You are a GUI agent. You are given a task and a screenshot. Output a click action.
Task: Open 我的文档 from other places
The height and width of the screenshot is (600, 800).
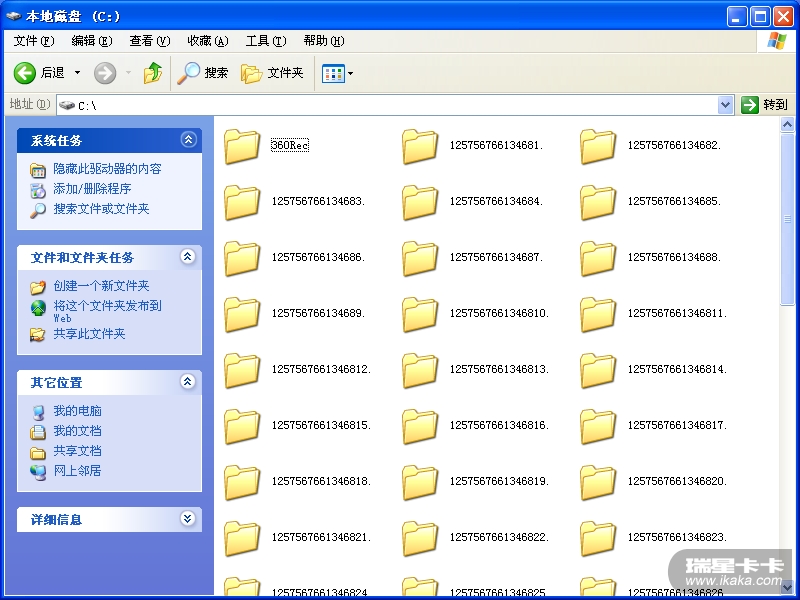[78, 431]
